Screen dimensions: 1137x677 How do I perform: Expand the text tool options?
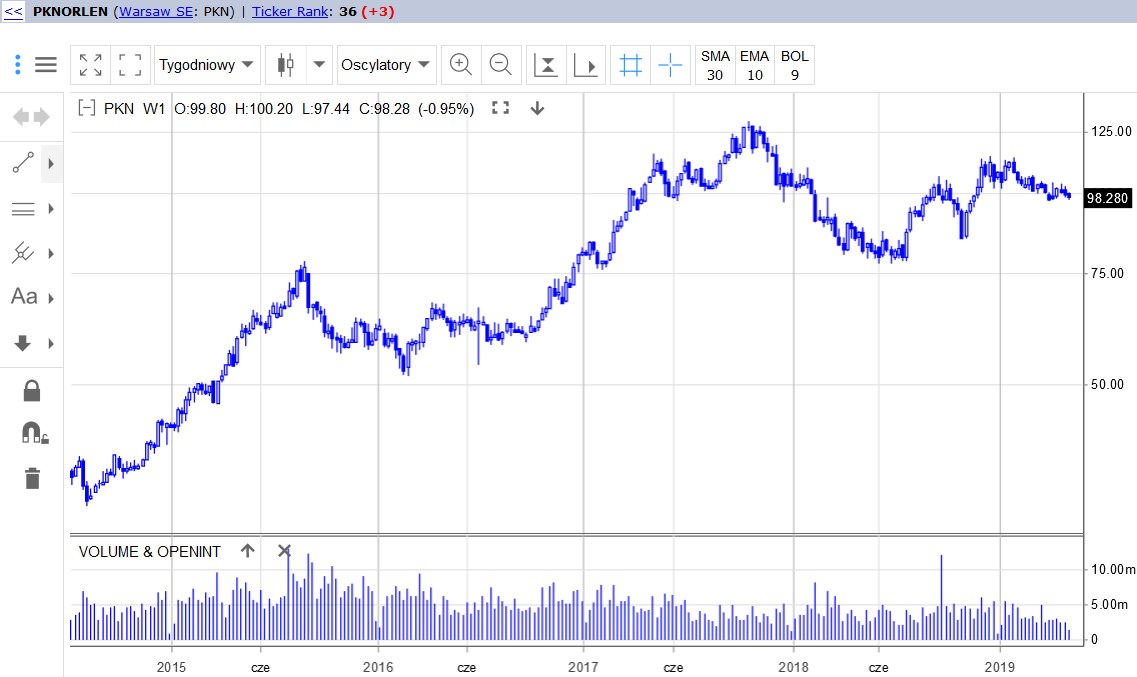click(51, 298)
